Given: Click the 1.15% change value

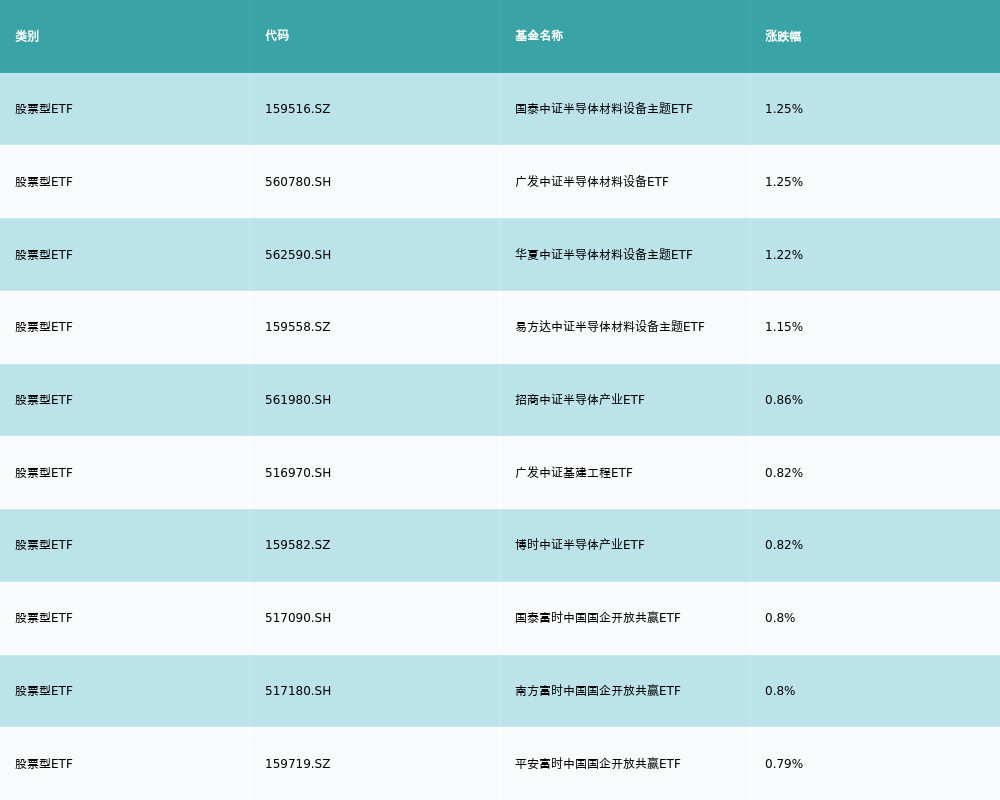Looking at the screenshot, I should 784,327.
